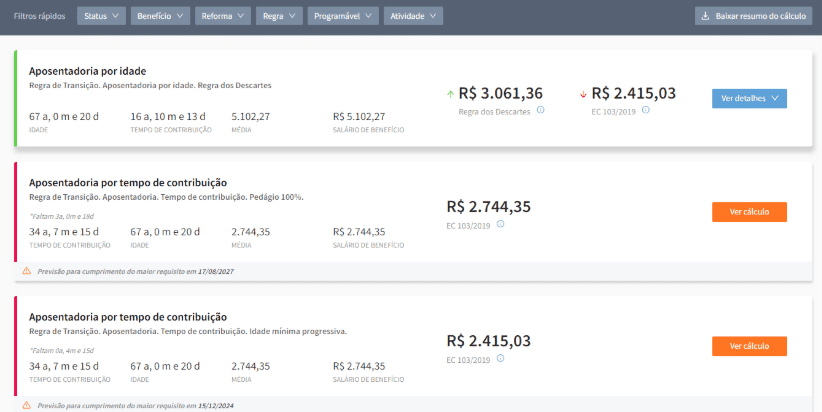Image resolution: width=822 pixels, height=412 pixels.
Task: Click green up arrow beside R$ 3.061,36
Action: click(450, 94)
